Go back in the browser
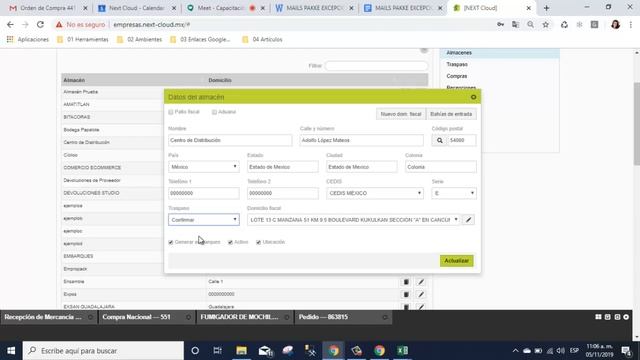The height and width of the screenshot is (360, 640). tap(10, 24)
